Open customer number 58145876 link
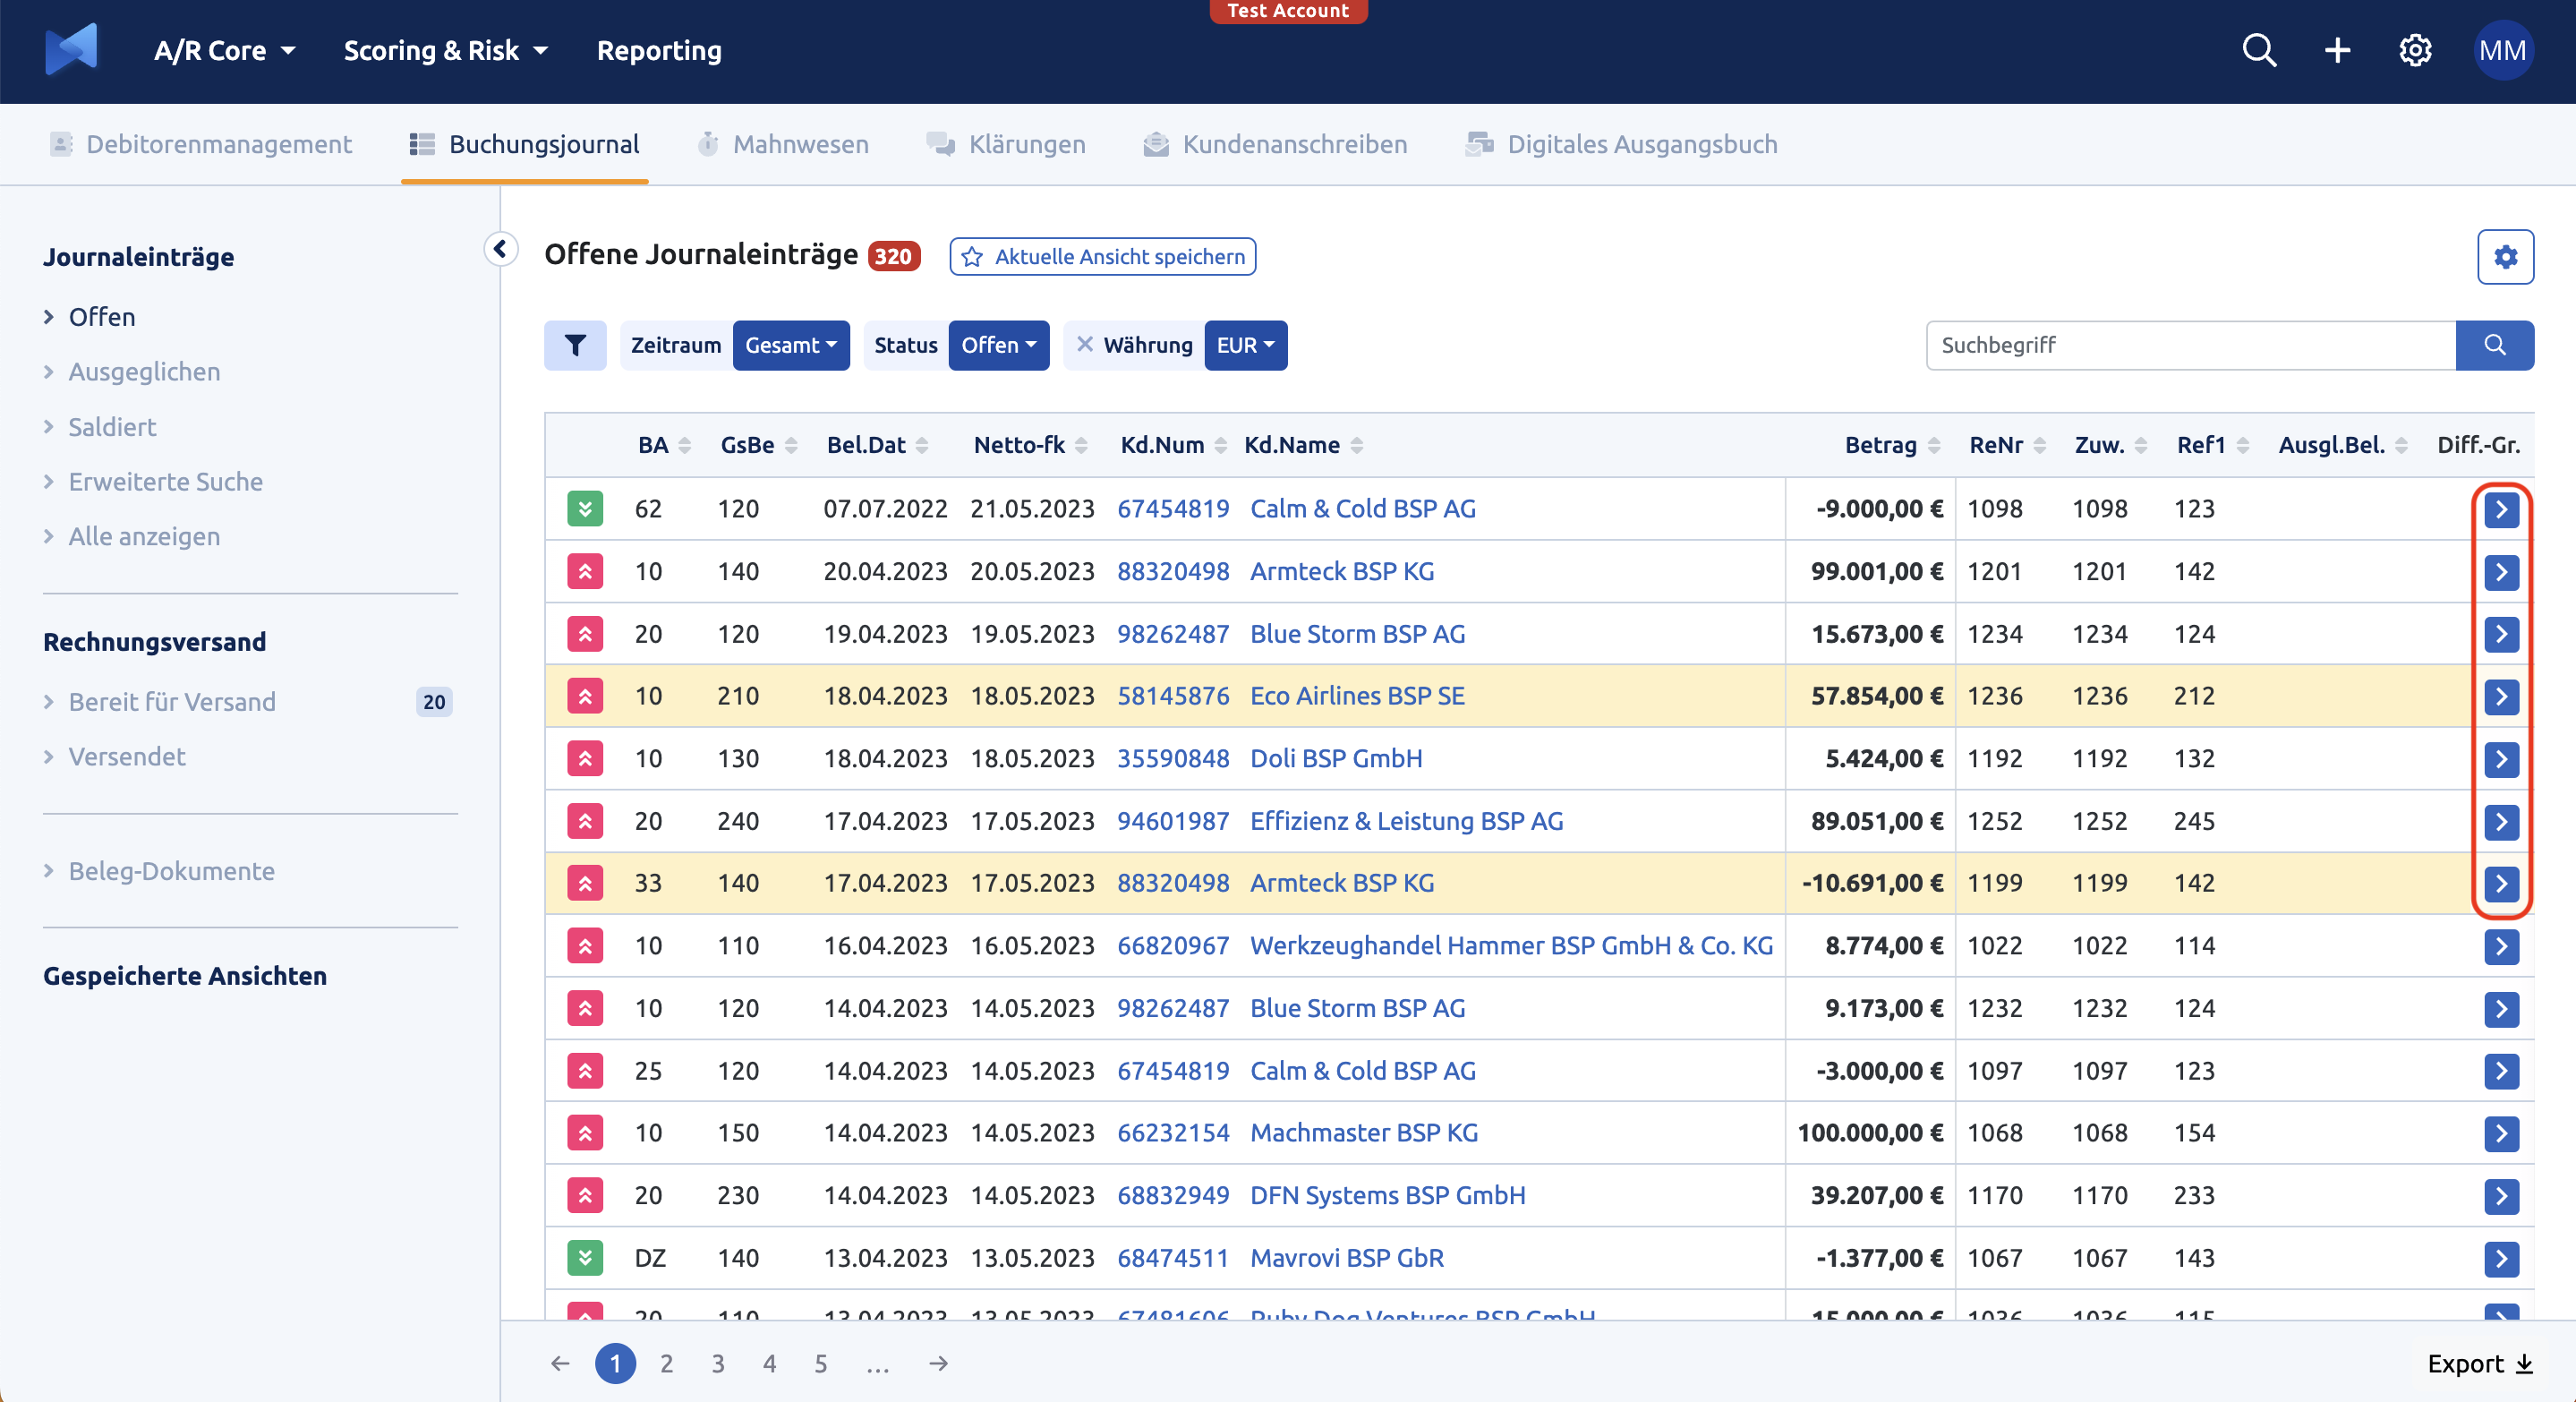Viewport: 2576px width, 1402px height. tap(1173, 696)
